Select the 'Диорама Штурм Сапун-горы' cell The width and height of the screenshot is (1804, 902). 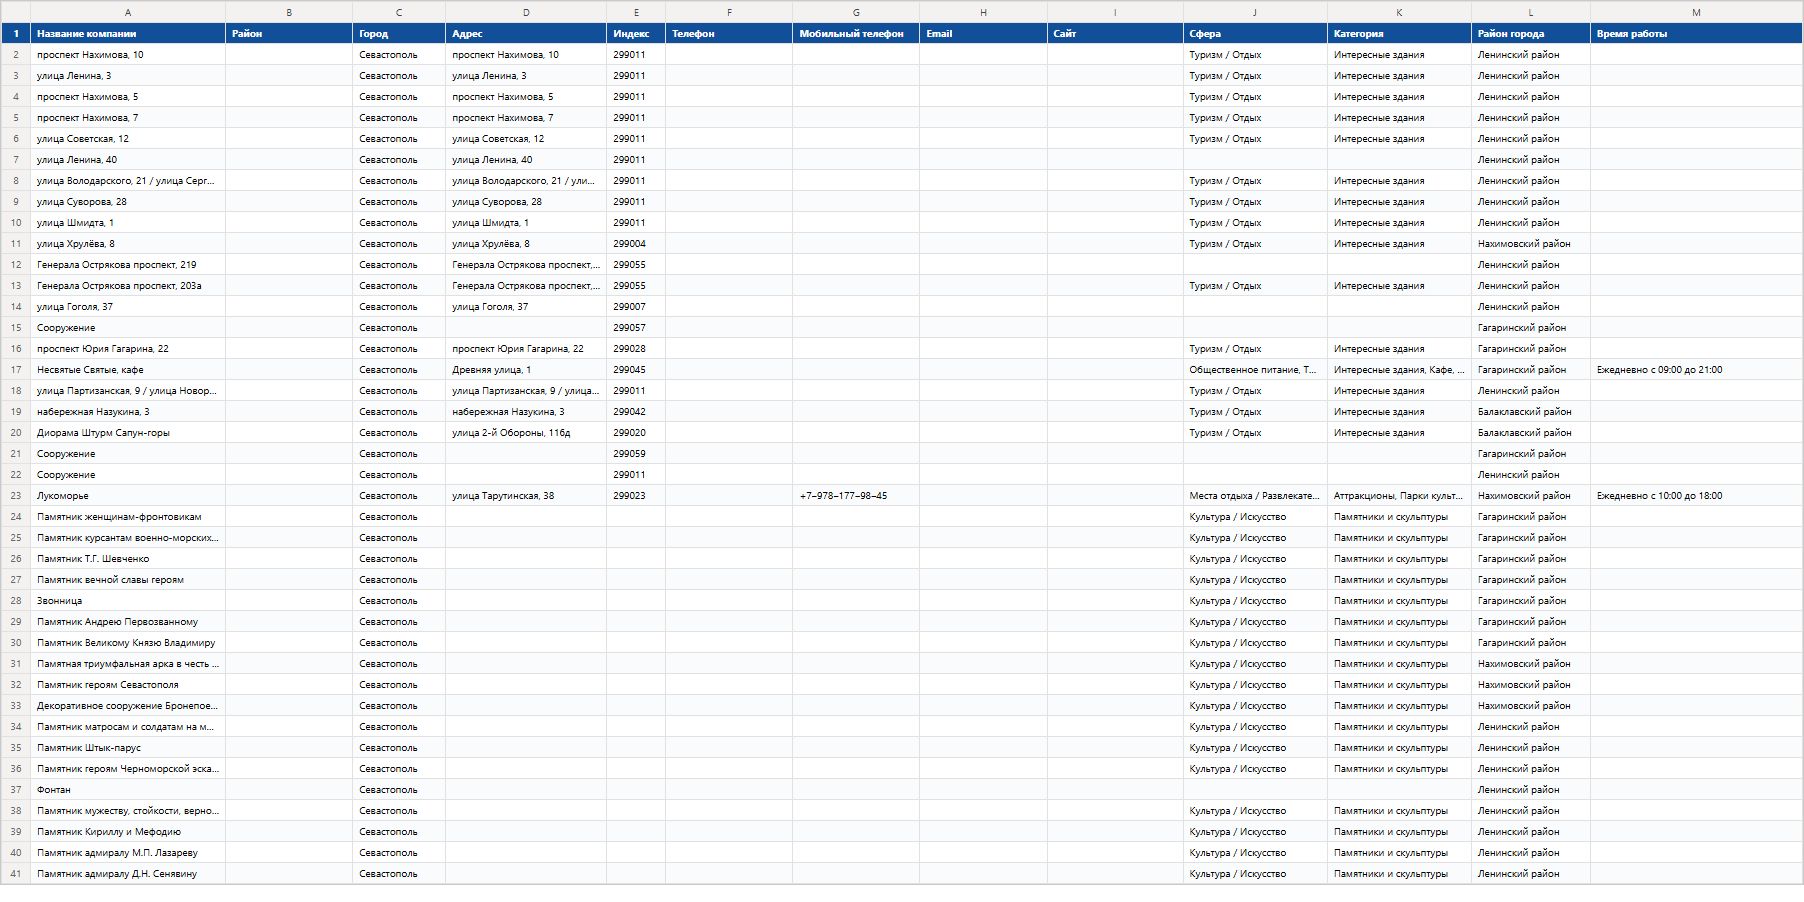[128, 433]
